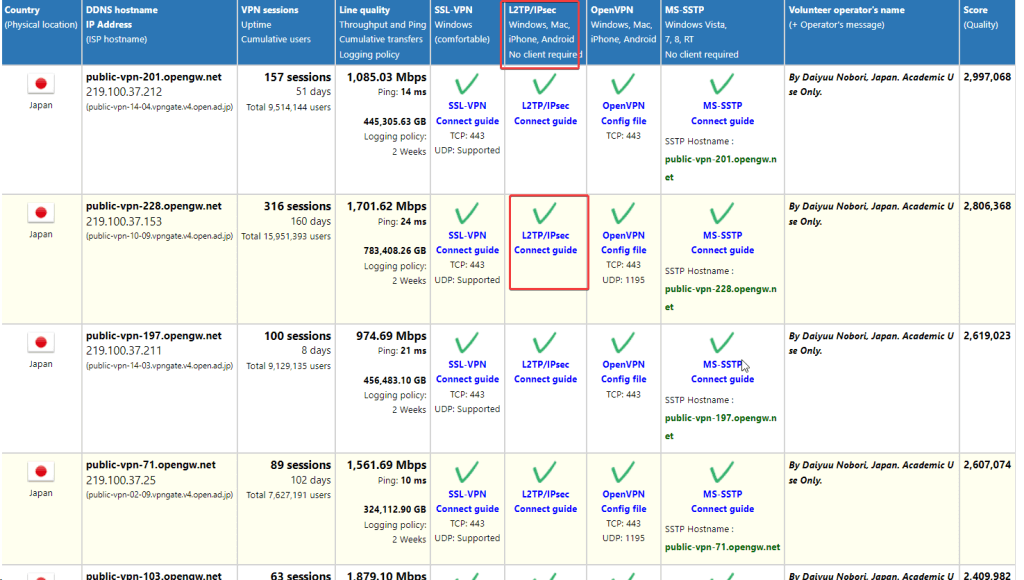Click L2TP/IPsec green checkmark in public-vpn-228 row
Viewport: 1024px width, 580px height.
coord(545,214)
